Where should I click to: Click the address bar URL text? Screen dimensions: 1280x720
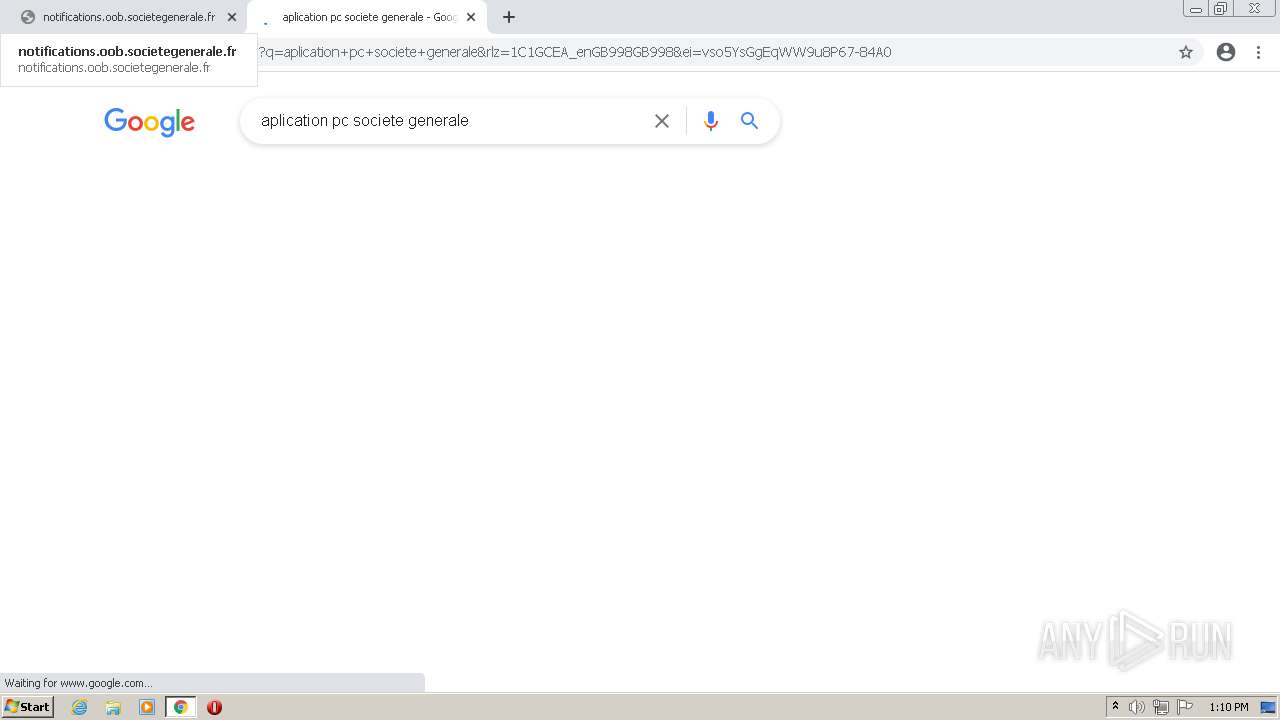(575, 52)
